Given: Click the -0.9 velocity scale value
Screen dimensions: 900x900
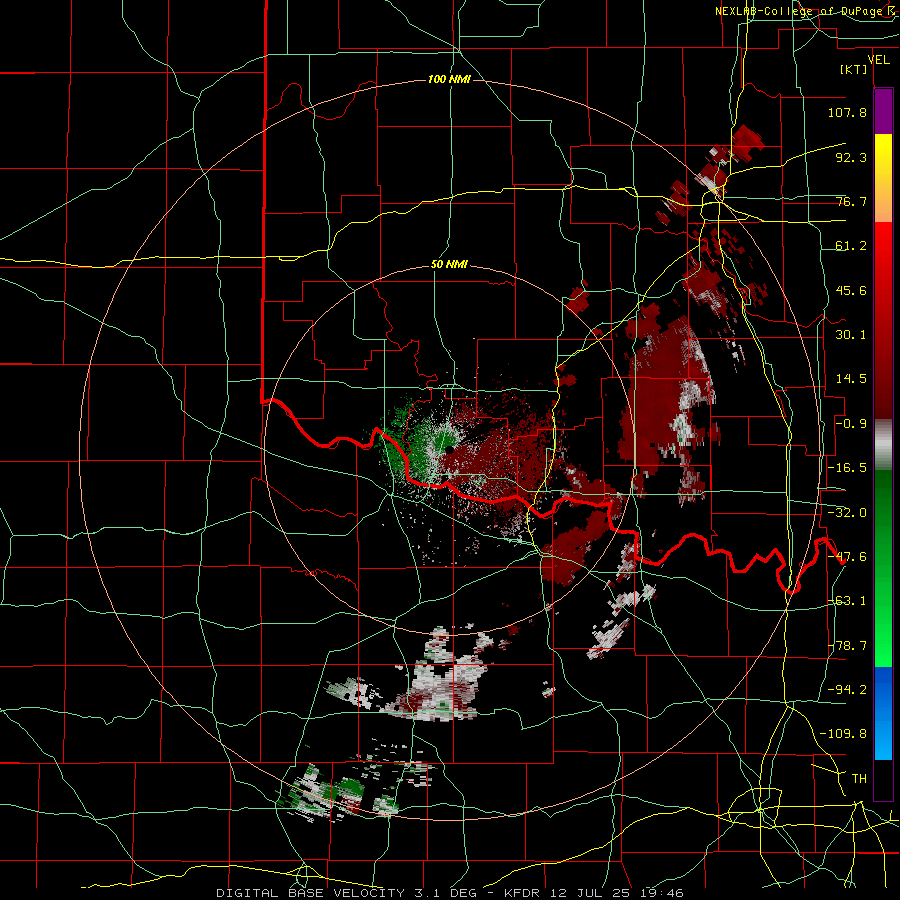Looking at the screenshot, I should tap(851, 424).
